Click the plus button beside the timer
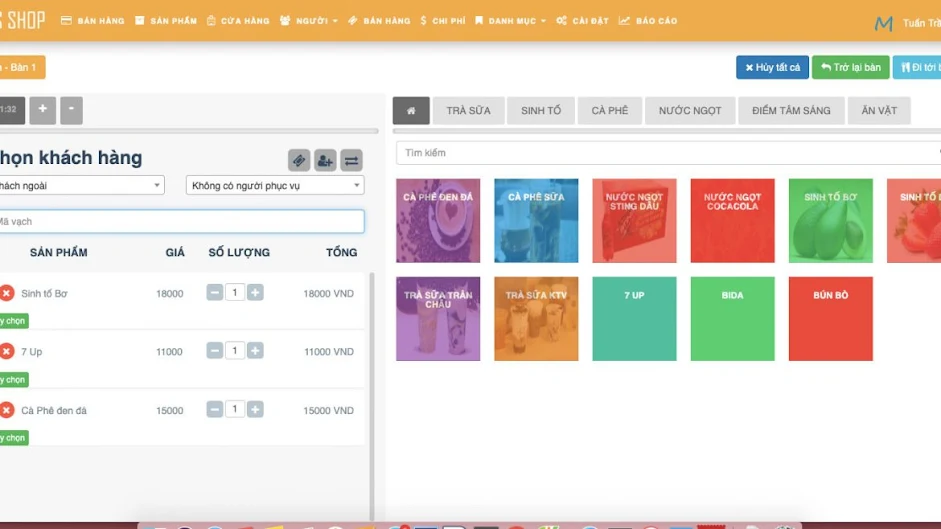The height and width of the screenshot is (529, 941). 43,110
